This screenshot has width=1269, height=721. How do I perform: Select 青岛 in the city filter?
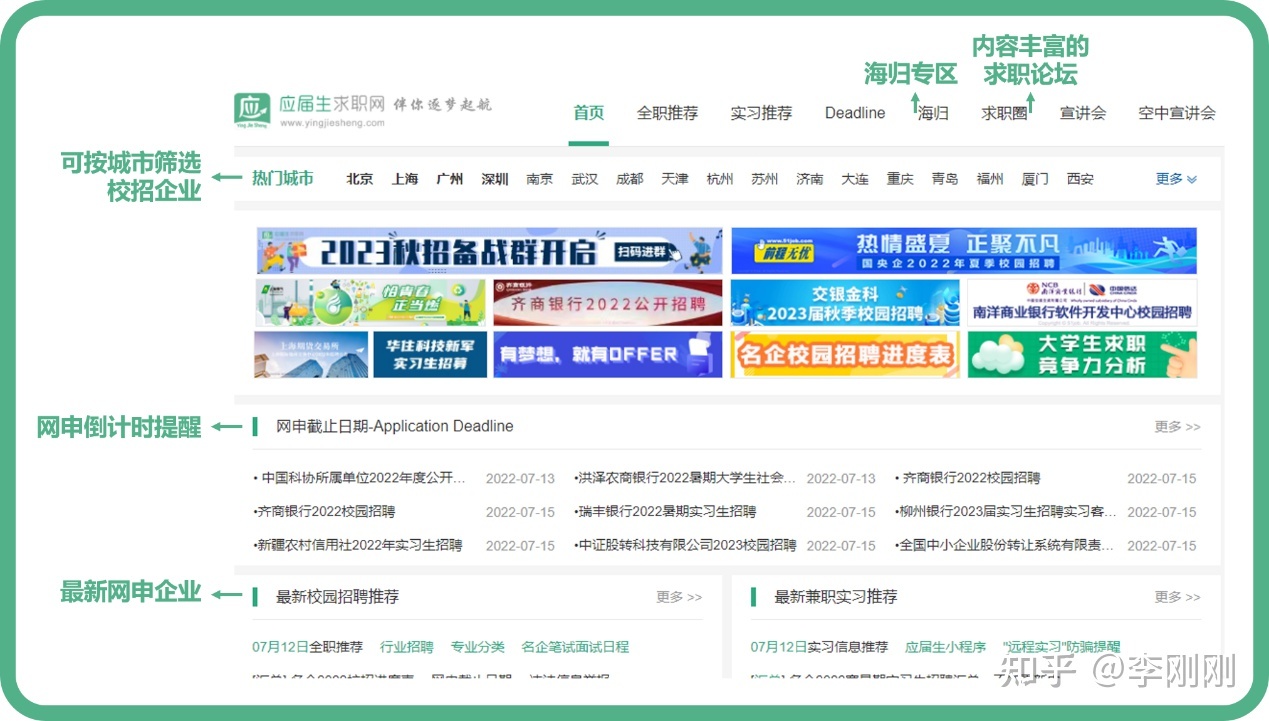[945, 179]
